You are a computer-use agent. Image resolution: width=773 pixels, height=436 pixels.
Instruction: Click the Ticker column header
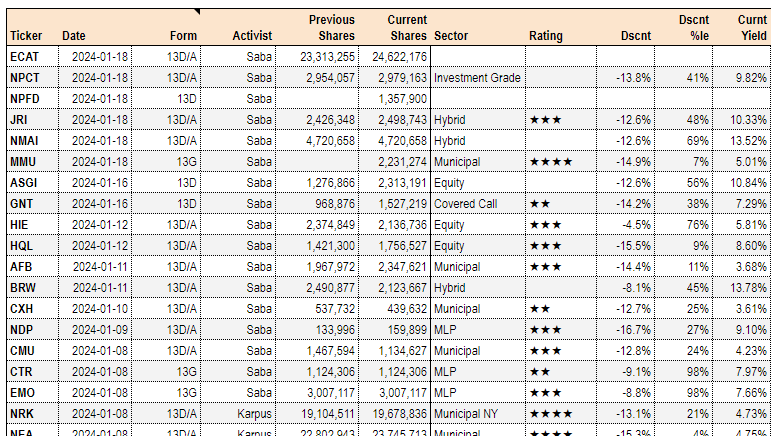pos(26,36)
